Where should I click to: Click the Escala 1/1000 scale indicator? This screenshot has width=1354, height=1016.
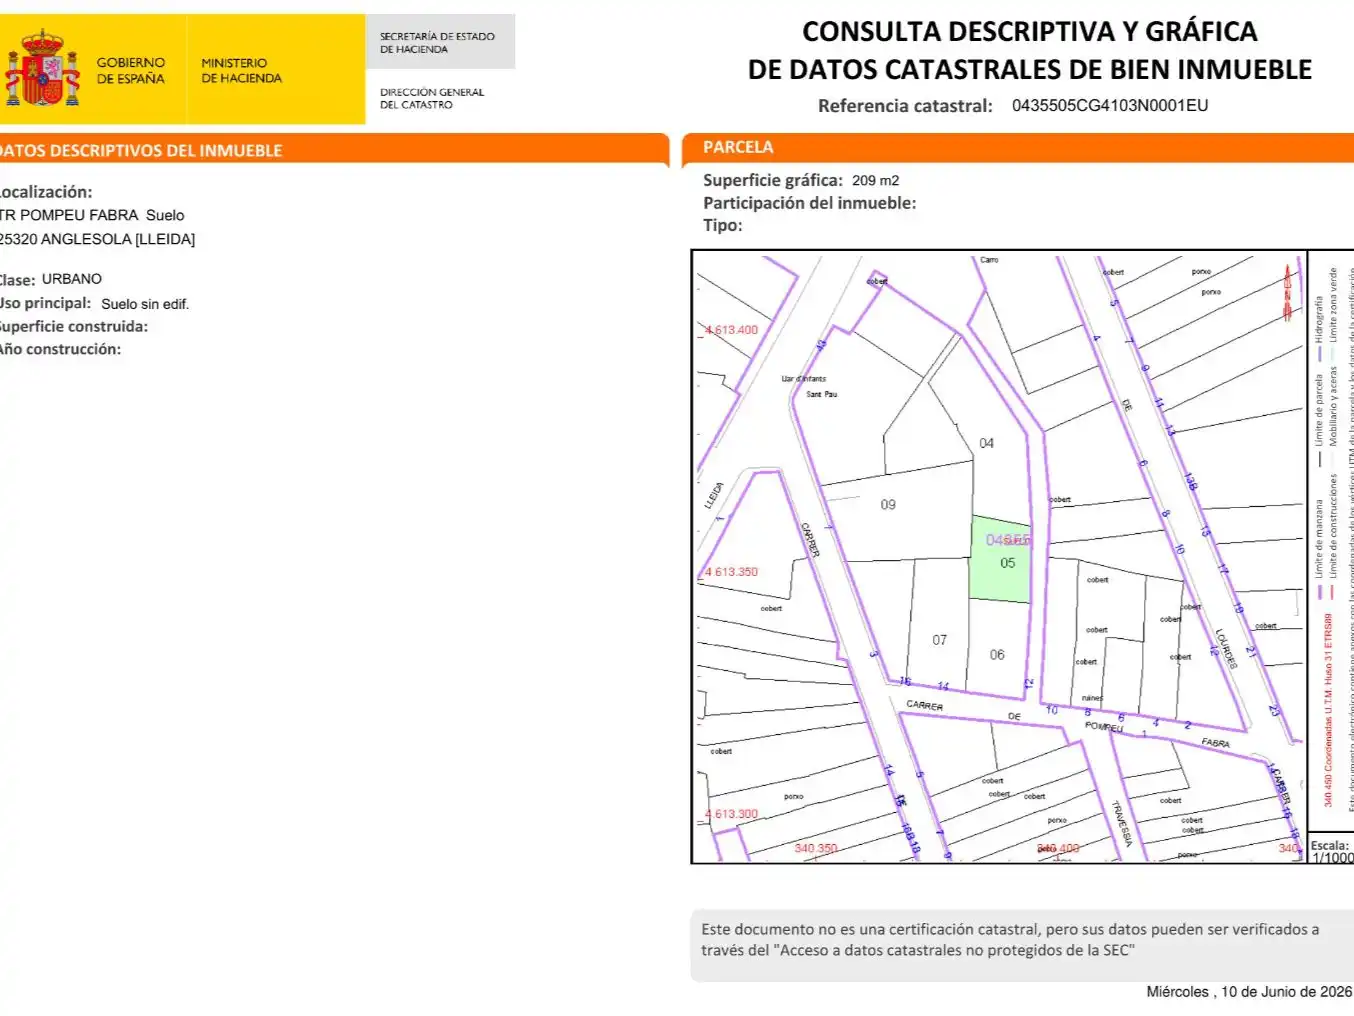(x=1331, y=851)
